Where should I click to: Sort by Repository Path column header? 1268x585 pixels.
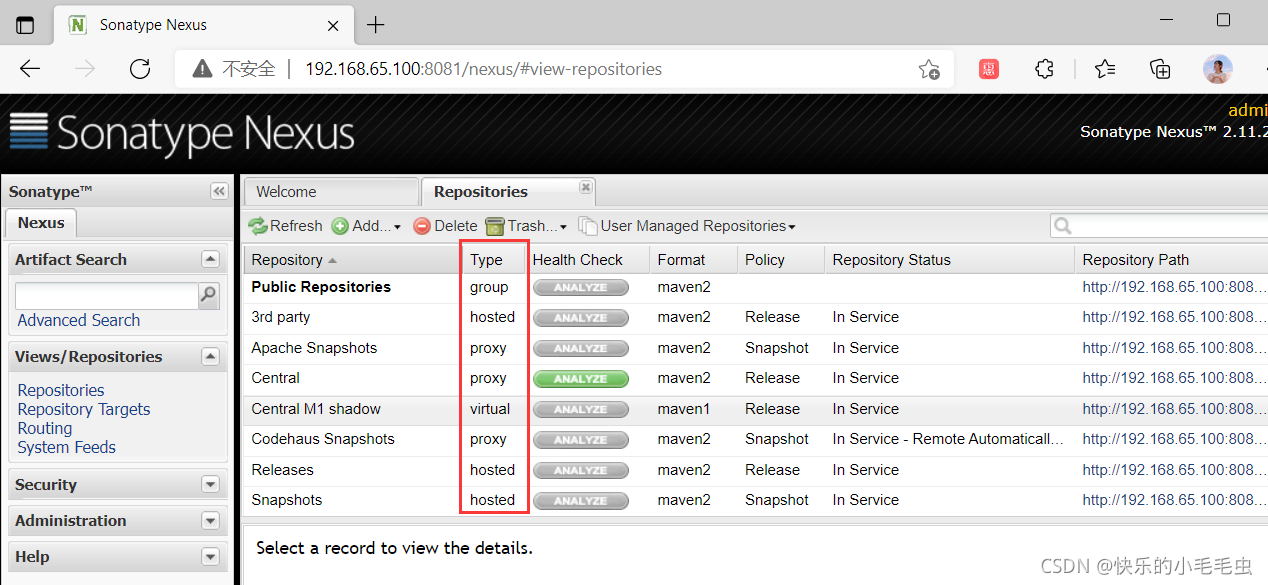pyautogui.click(x=1171, y=260)
